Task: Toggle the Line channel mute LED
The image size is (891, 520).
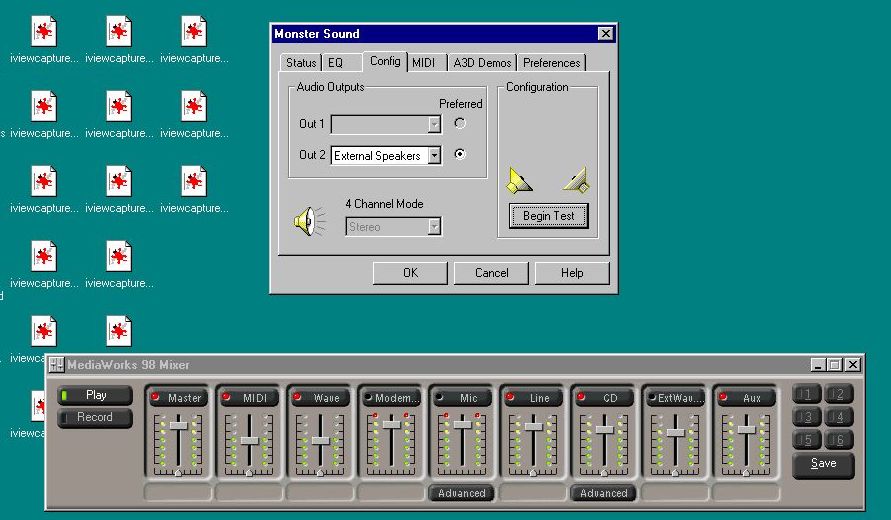Action: [x=510, y=397]
